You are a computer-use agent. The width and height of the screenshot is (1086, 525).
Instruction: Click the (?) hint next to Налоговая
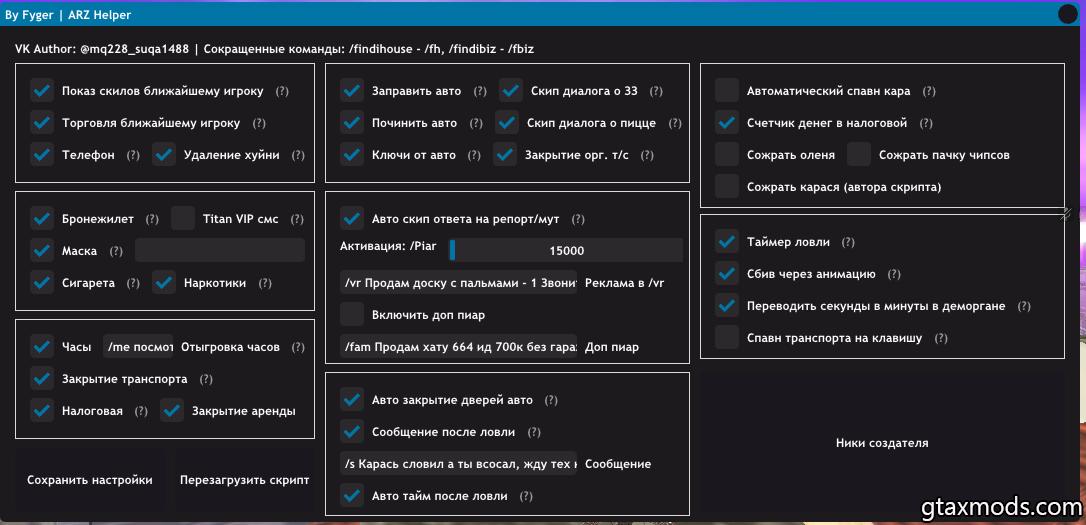[141, 411]
